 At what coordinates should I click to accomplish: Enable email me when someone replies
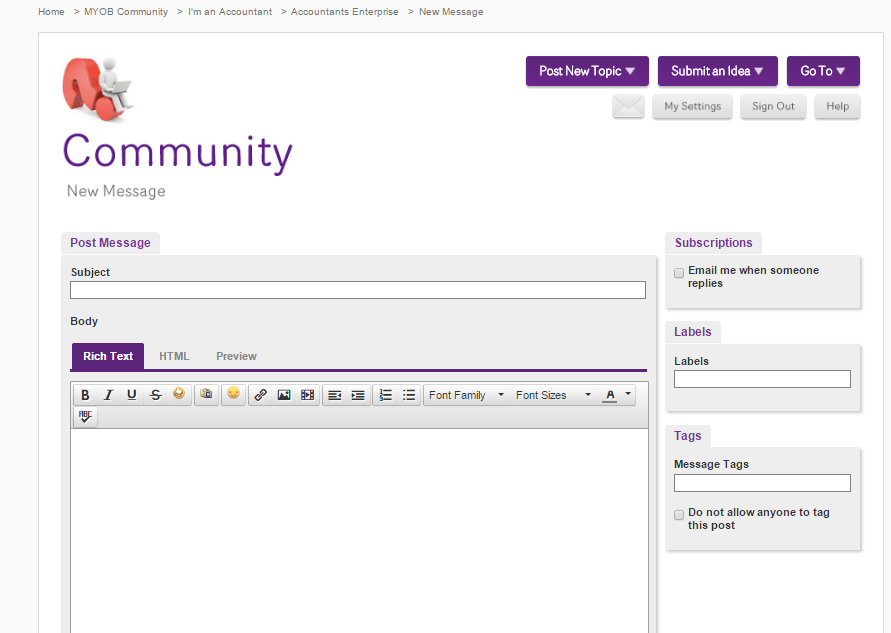(x=679, y=272)
